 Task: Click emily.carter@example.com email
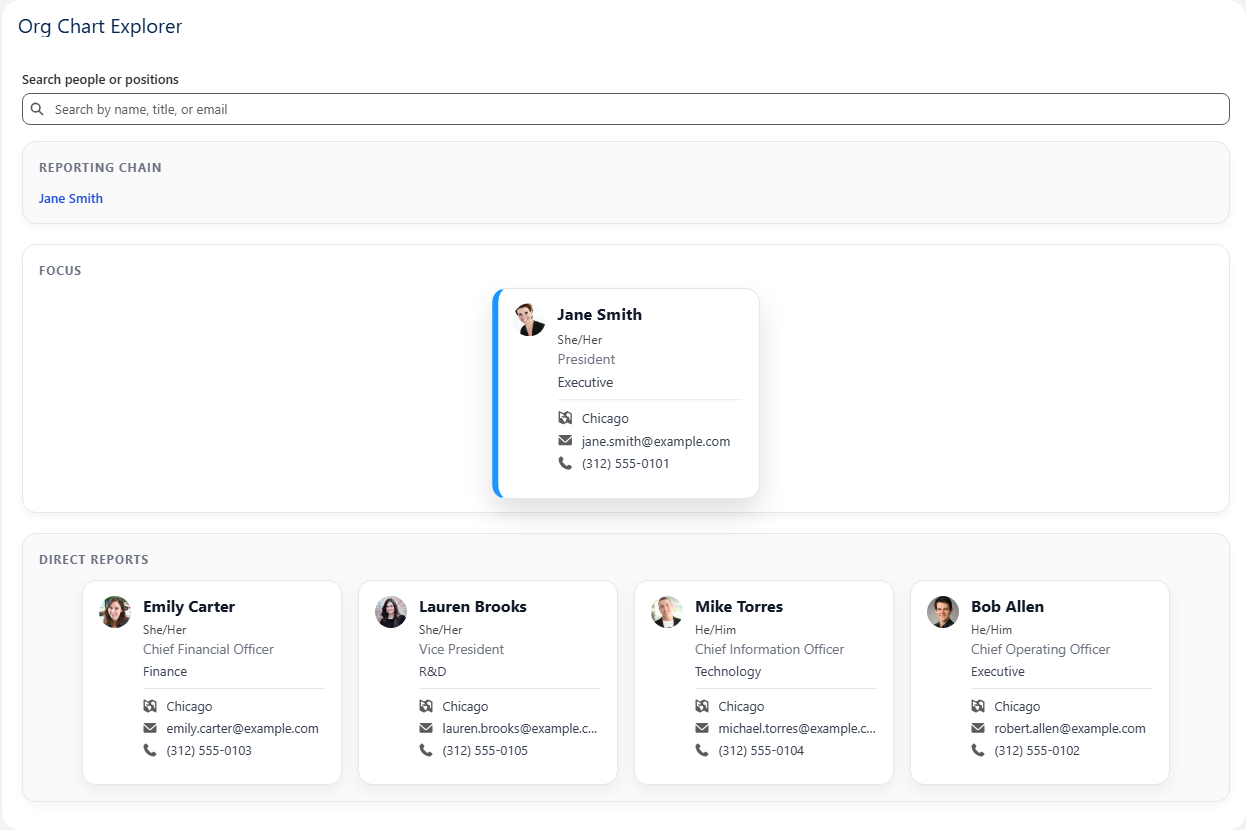point(243,728)
